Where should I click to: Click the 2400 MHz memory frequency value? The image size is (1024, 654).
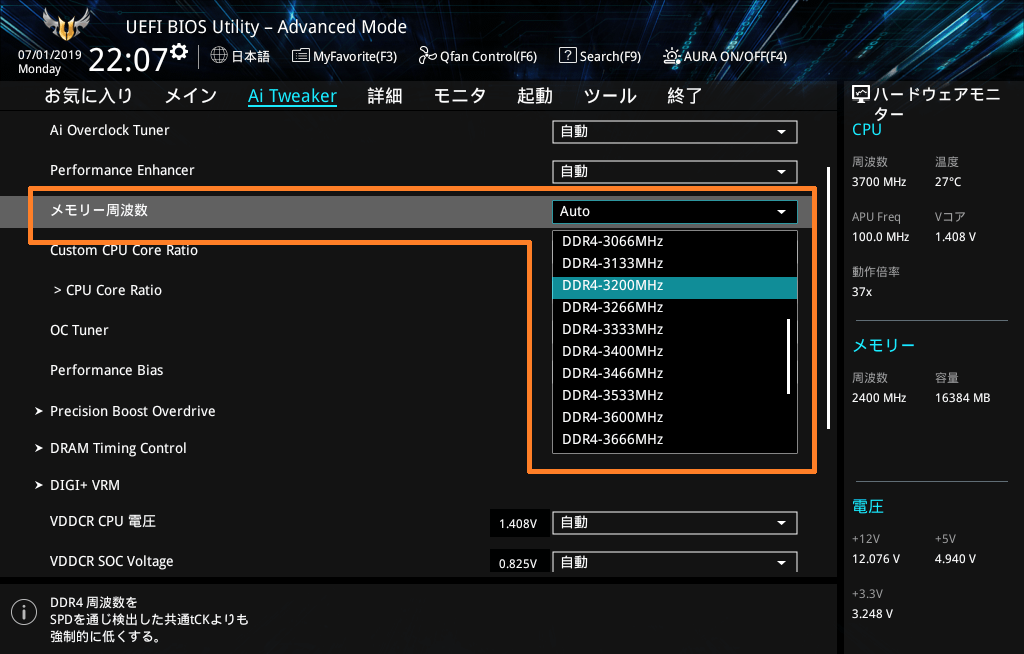point(879,398)
